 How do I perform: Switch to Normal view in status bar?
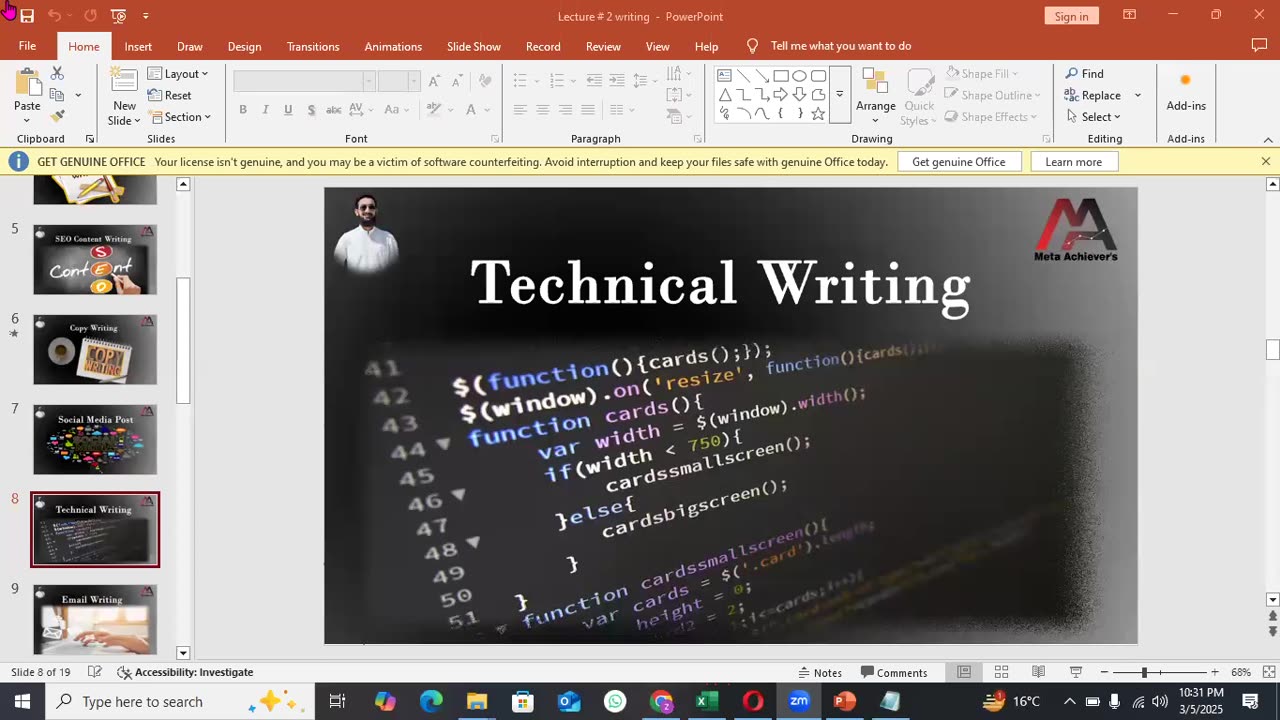(x=964, y=672)
